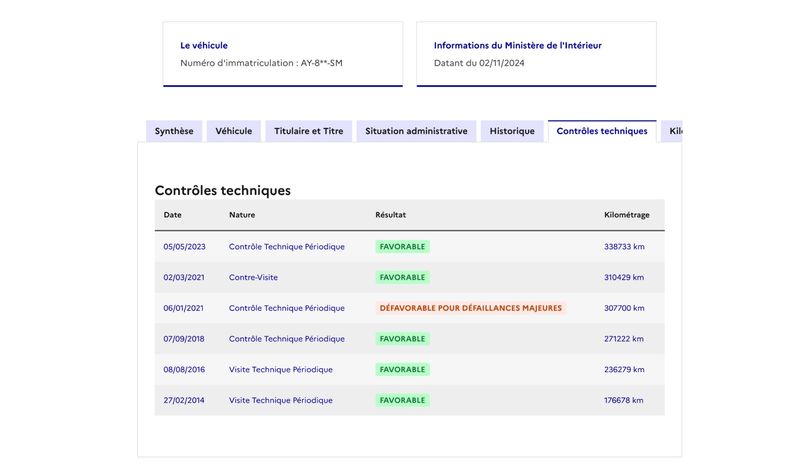Viewport: 800px width, 466px height.
Task: Select the date 02/03/2021
Action: tap(184, 277)
